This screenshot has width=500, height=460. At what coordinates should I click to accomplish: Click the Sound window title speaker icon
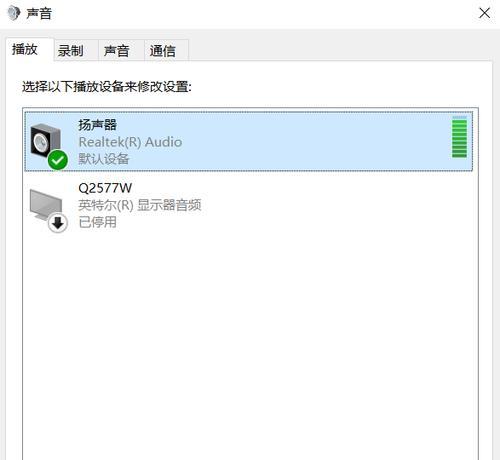(14, 13)
